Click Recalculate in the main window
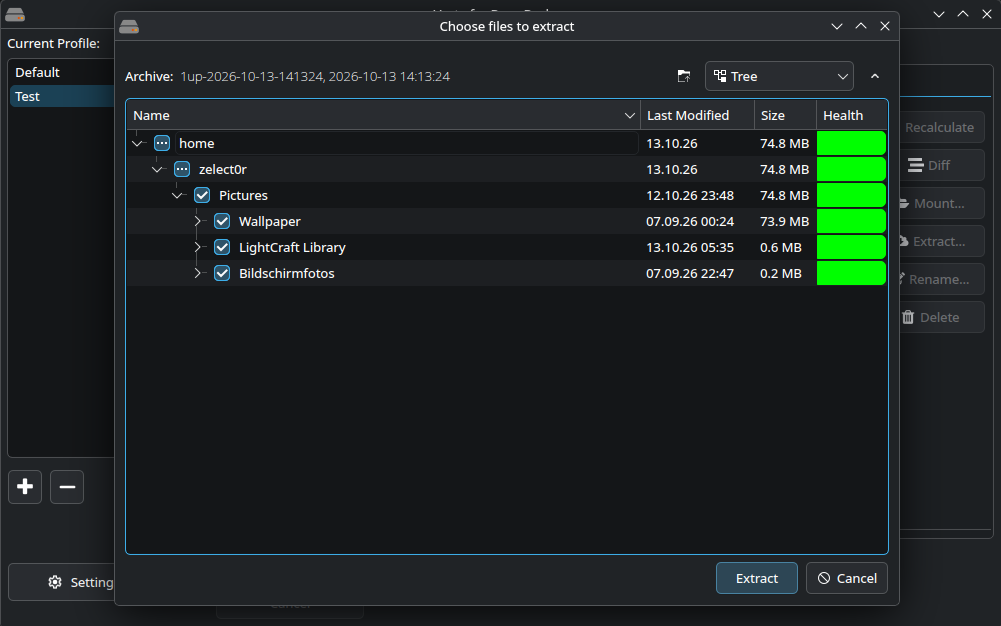This screenshot has height=626, width=1001. 942,128
